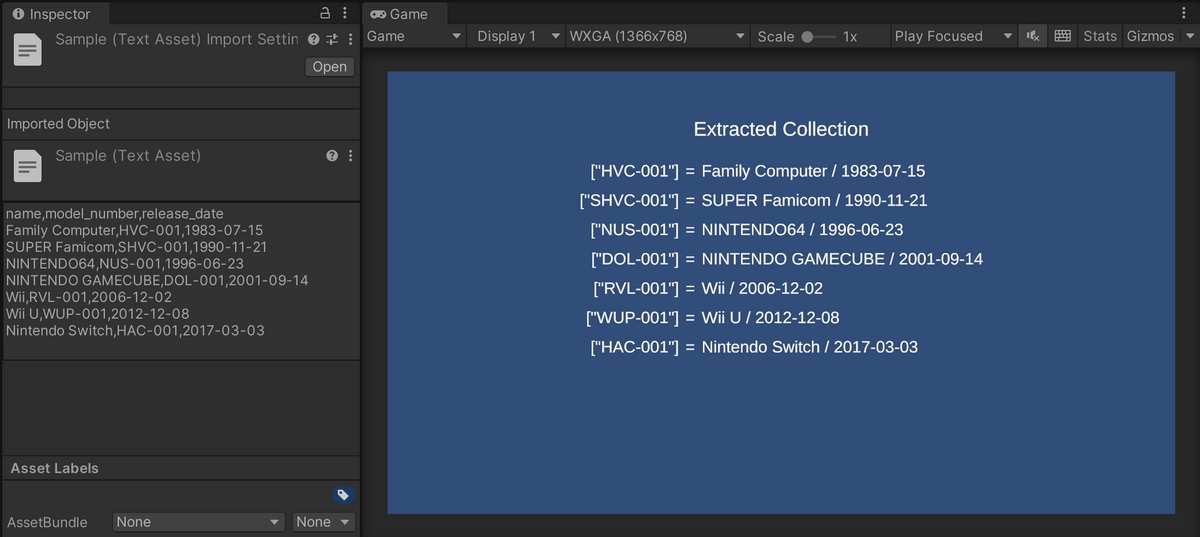This screenshot has height=537, width=1200.
Task: Click the 'Nintendo Switch,HAC-001,2017-03-03' line
Action: pos(135,330)
